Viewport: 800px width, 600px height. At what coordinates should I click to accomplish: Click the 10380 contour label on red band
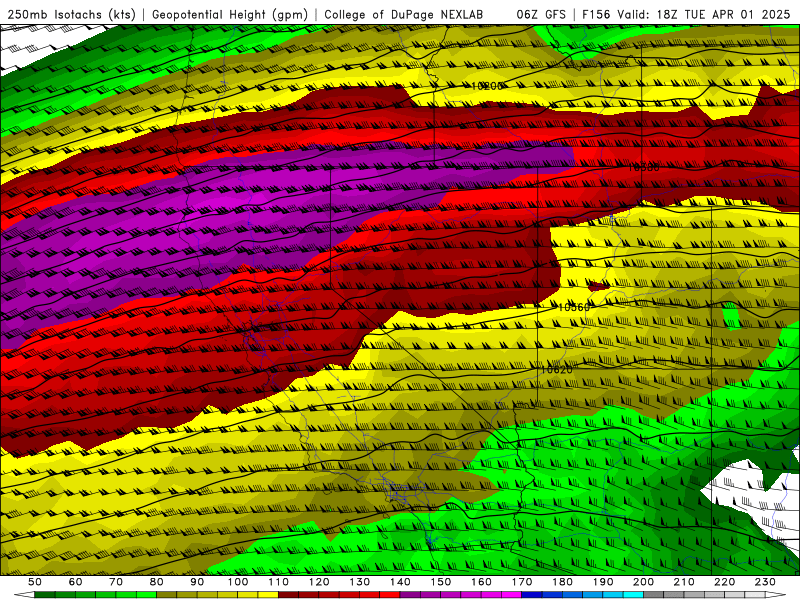click(x=643, y=167)
